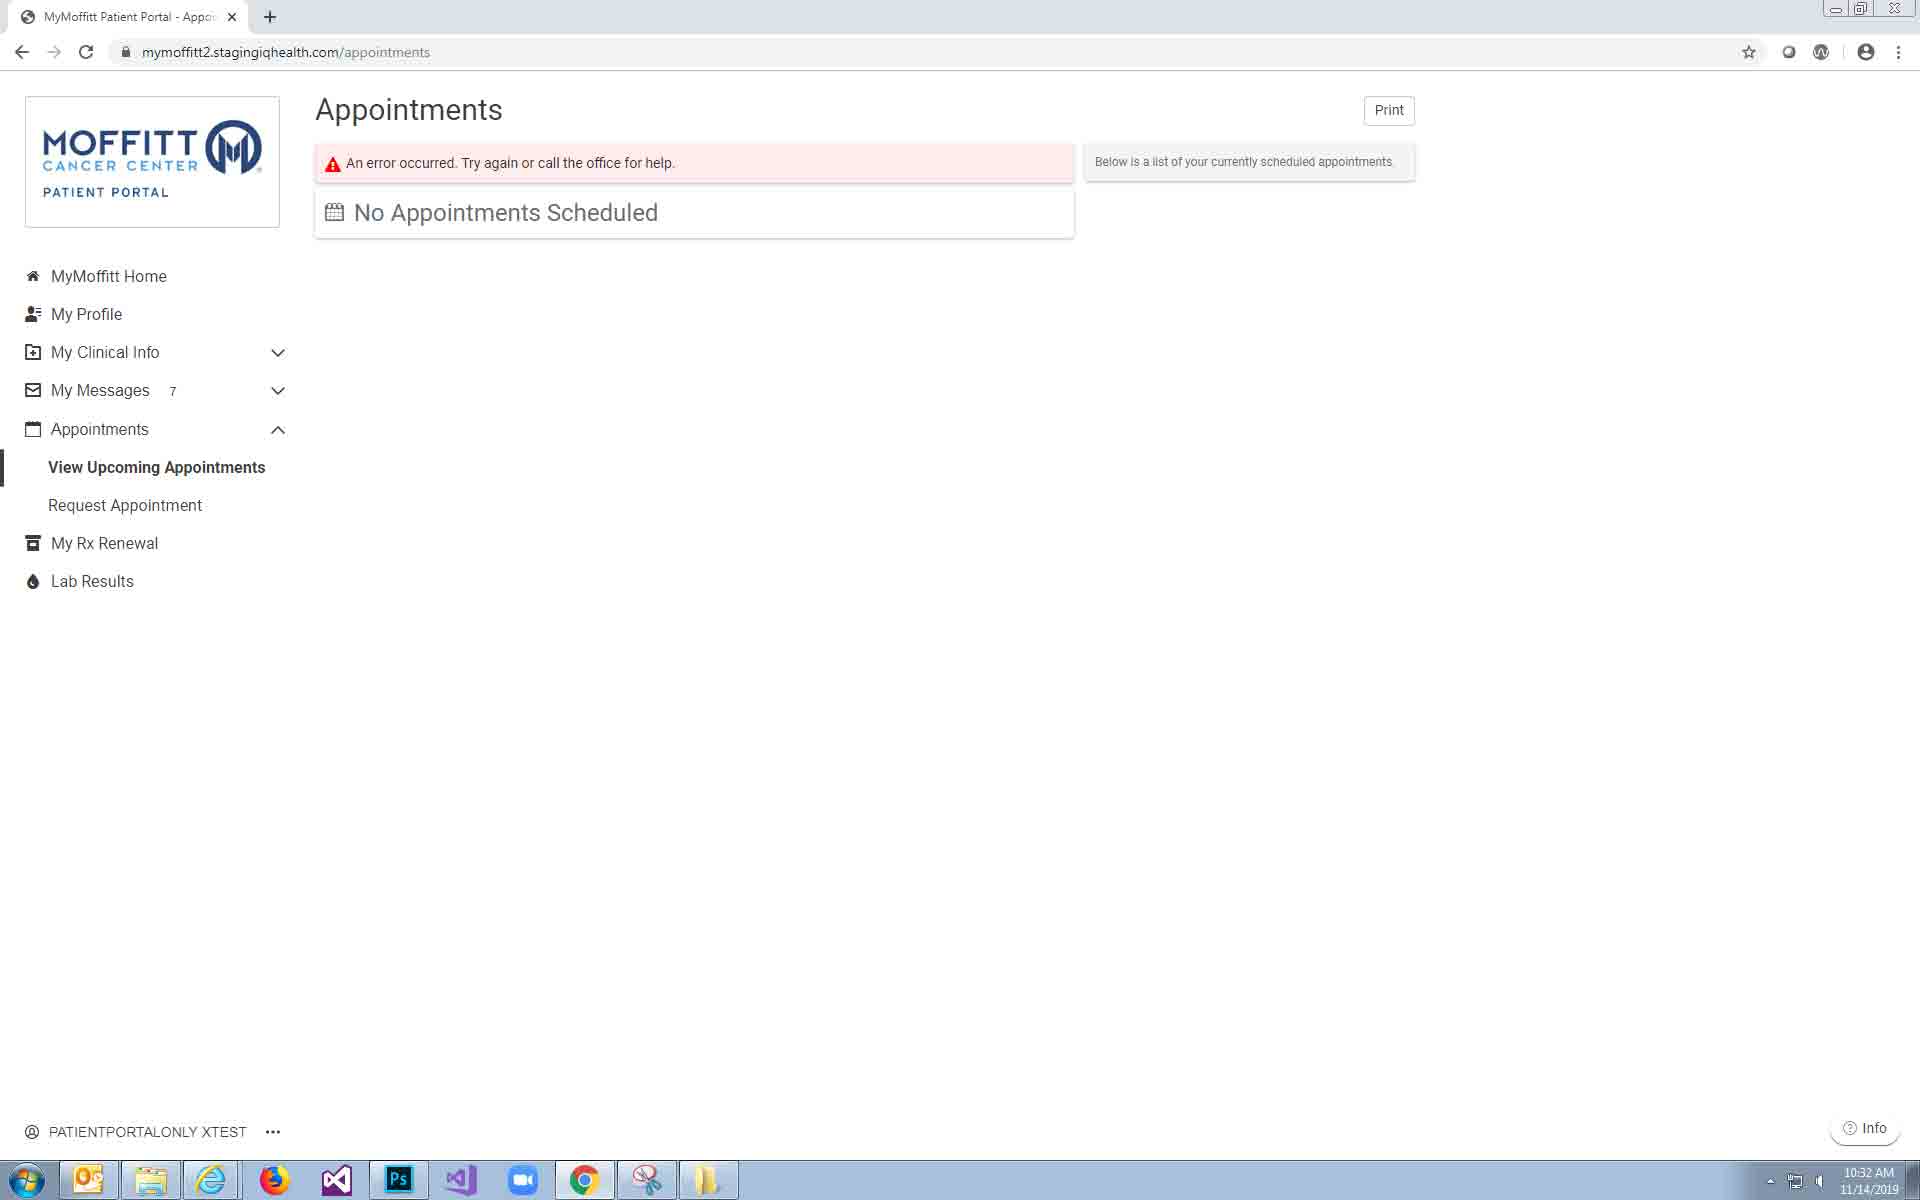Screen dimensions: 1920x1200
Task: Click the Lab Results droplet icon
Action: (x=33, y=582)
